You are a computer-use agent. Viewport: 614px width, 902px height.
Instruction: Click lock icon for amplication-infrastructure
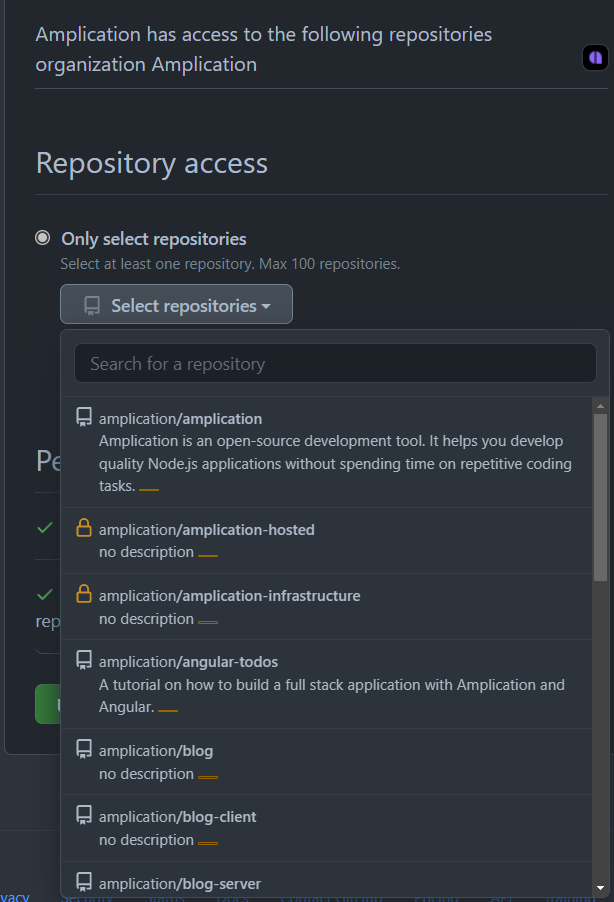[85, 595]
